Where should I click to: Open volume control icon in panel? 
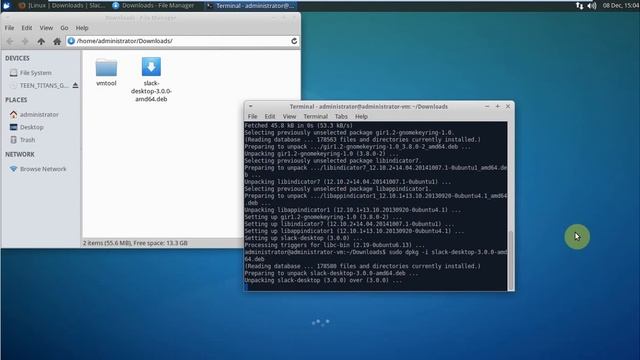pyautogui.click(x=591, y=5)
